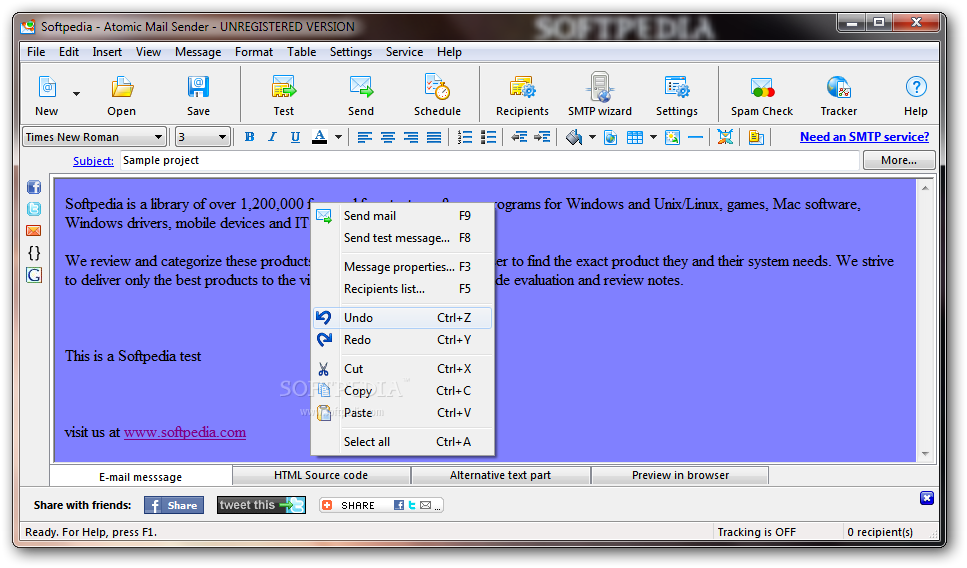Screen dimensions: 967x568
Task: Open the Service menu
Action: [x=405, y=52]
